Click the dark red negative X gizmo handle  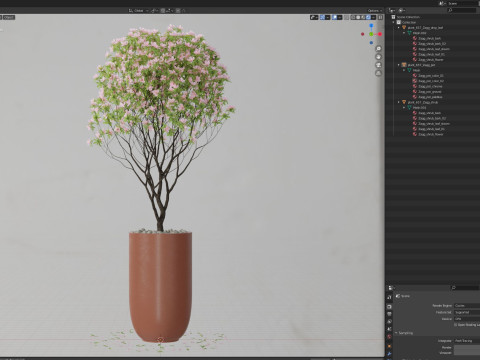pos(363,34)
